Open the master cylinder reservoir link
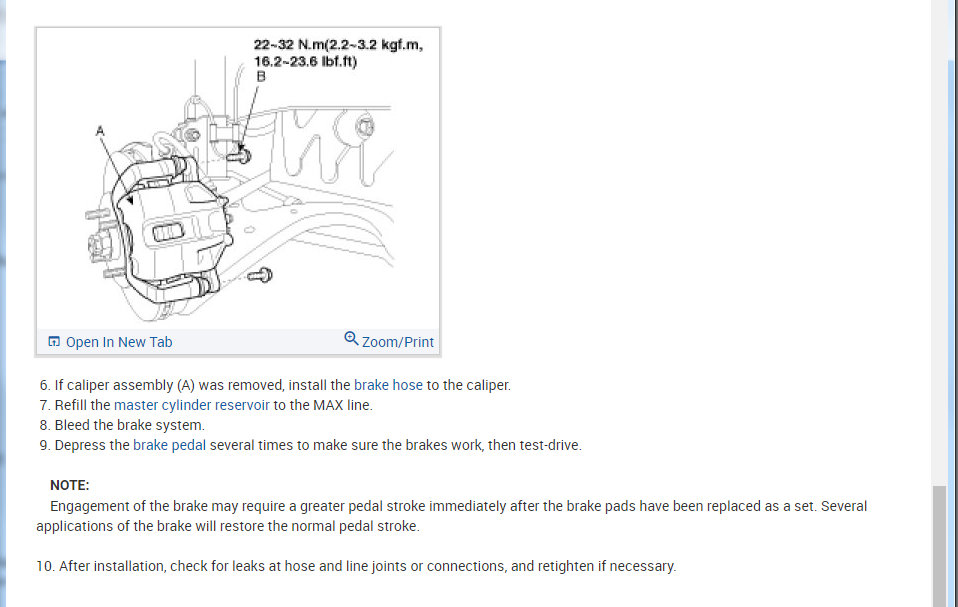Viewport: 958px width, 607px height. (191, 405)
